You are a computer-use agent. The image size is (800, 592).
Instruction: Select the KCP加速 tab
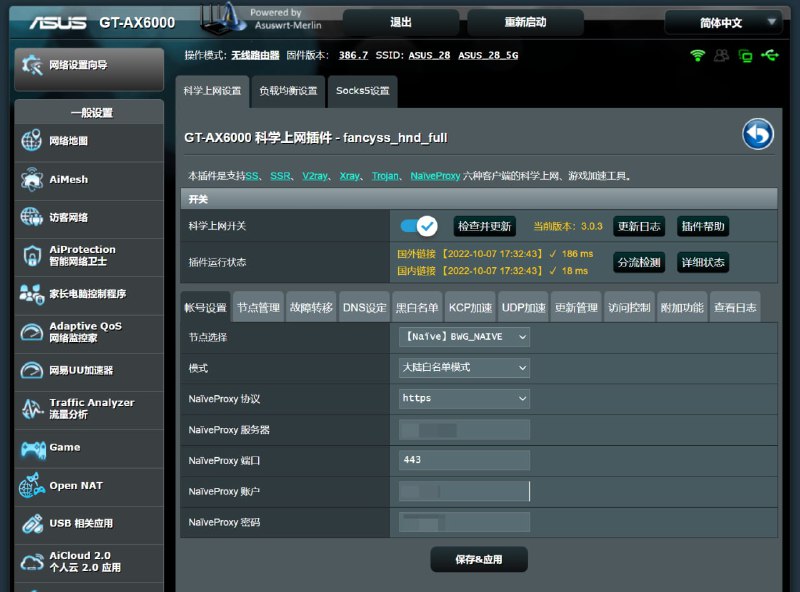[x=470, y=307]
